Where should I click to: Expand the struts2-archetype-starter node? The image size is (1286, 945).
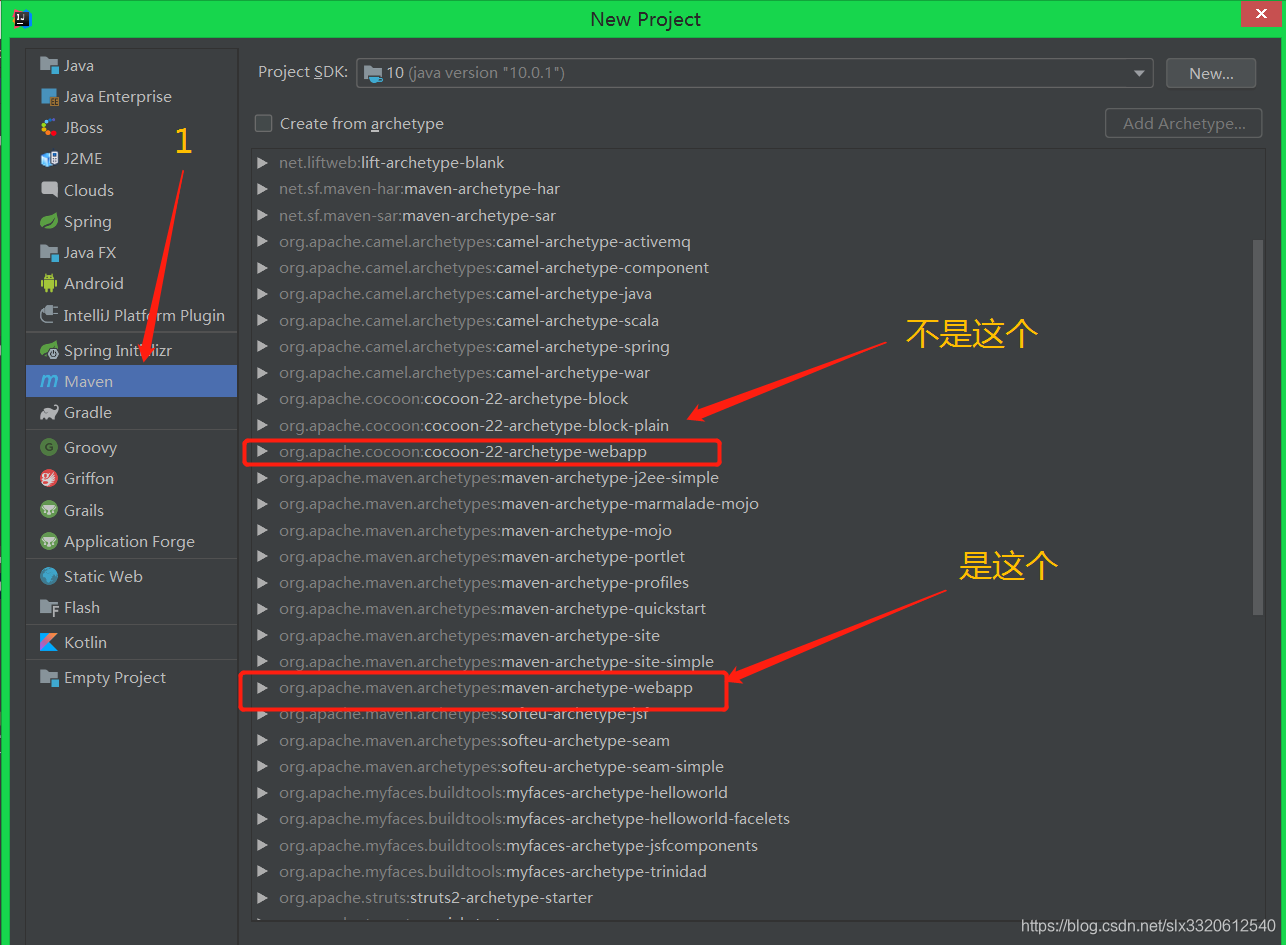[x=262, y=897]
